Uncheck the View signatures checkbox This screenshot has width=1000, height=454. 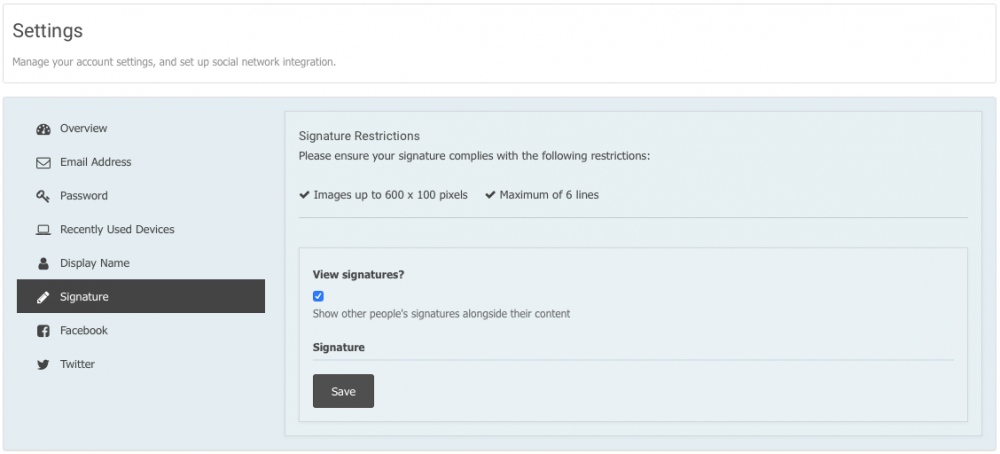coord(318,296)
